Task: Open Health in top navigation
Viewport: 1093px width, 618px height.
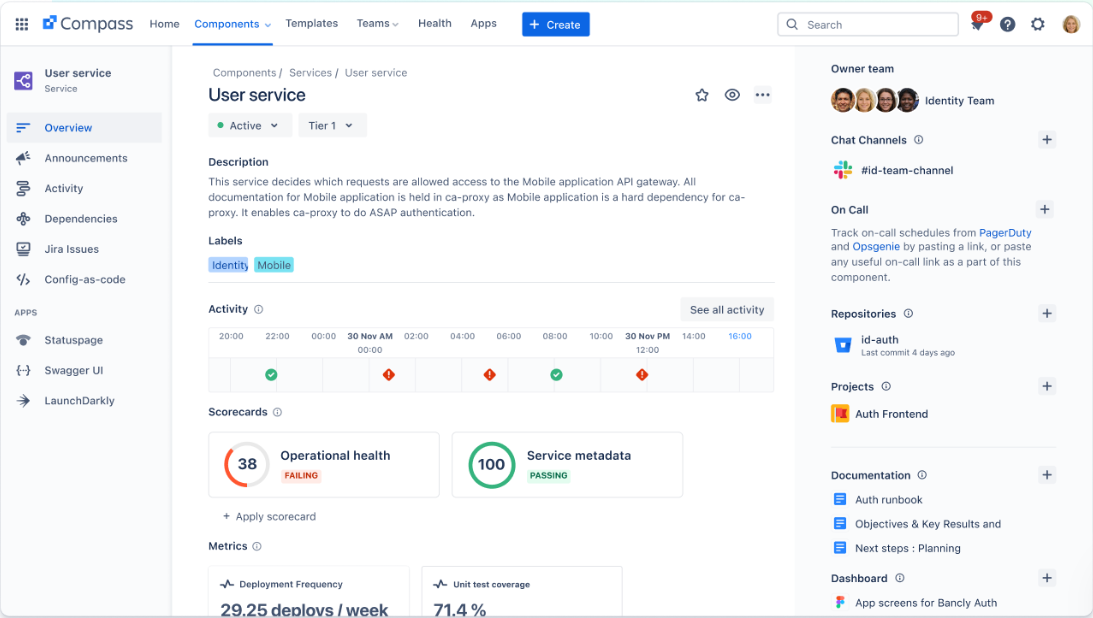Action: [x=435, y=24]
